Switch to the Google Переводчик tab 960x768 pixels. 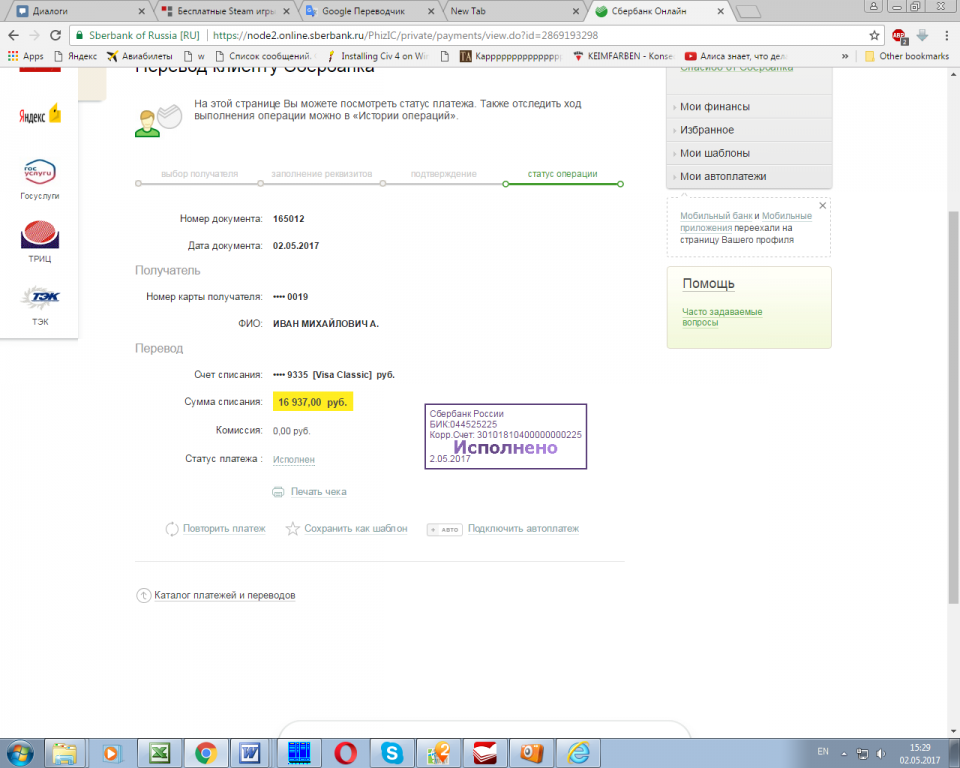pyautogui.click(x=369, y=11)
